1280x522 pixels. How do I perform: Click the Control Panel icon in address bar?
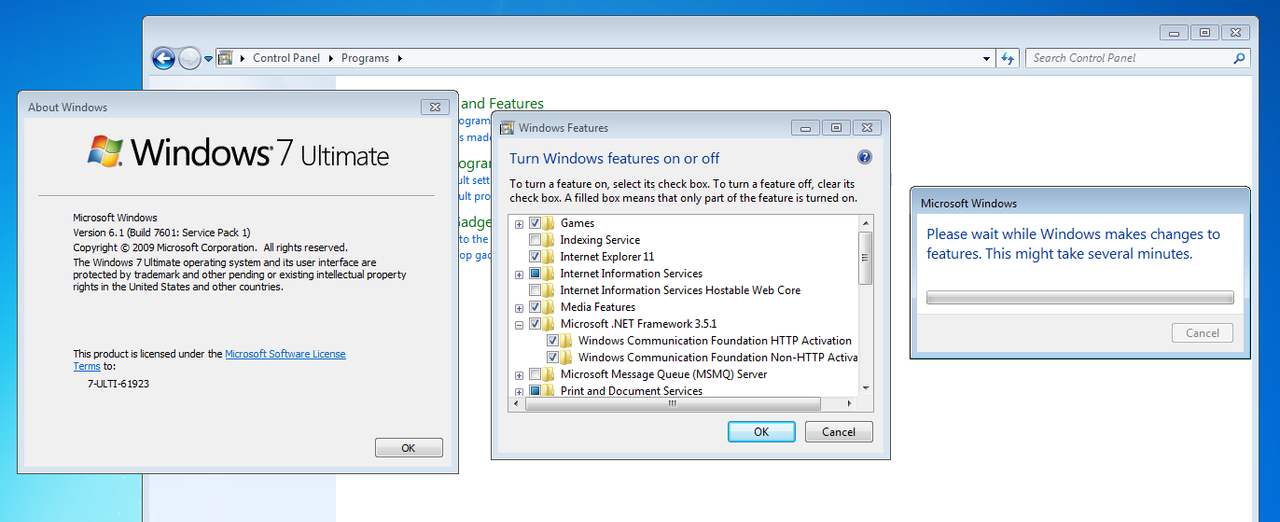226,58
